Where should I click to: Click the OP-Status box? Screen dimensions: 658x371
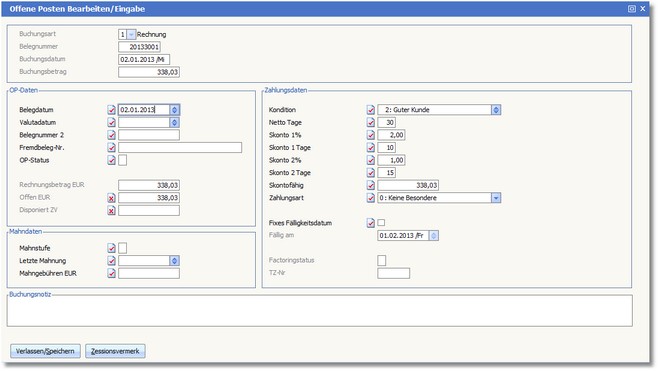click(123, 160)
